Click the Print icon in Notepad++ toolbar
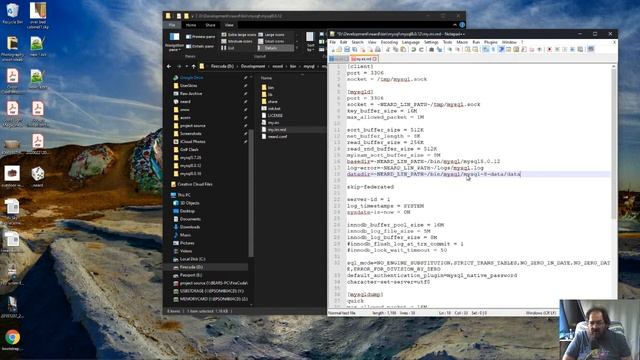This screenshot has height=360, width=640. pyautogui.click(x=378, y=49)
